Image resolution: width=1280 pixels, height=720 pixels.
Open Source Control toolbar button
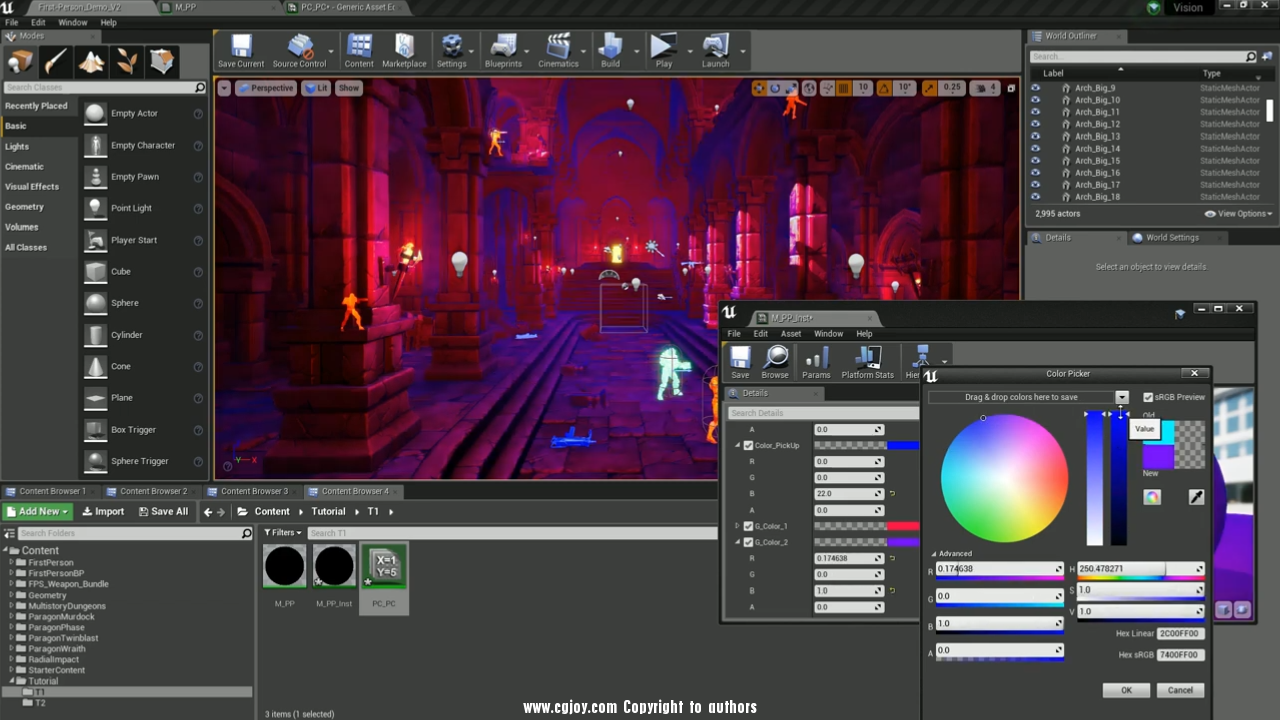coord(299,51)
